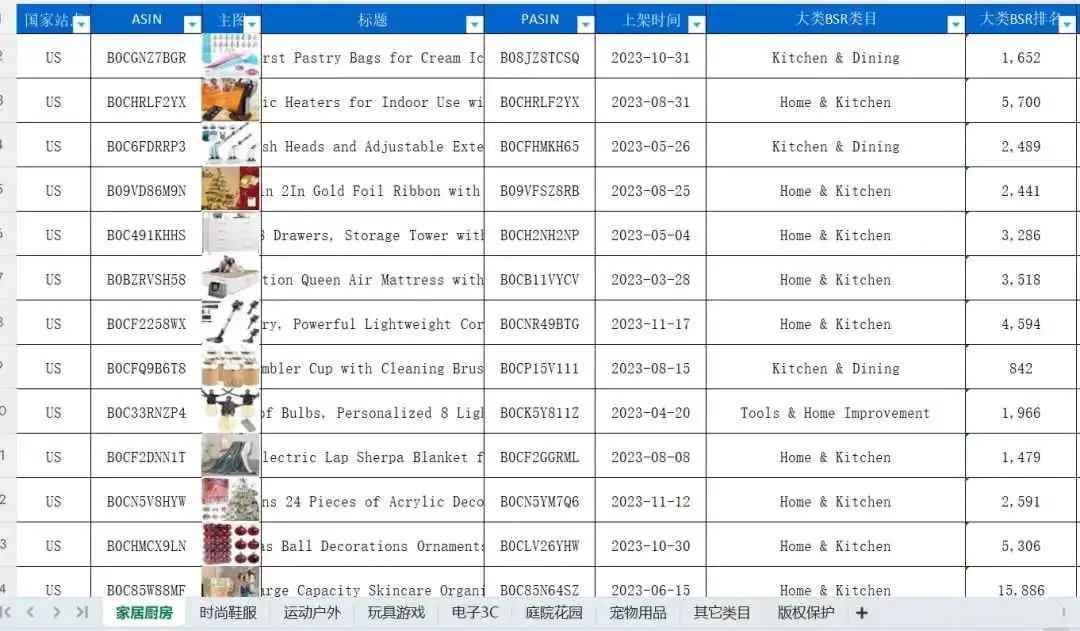Select Tools & Home Improvement category cell
This screenshot has width=1080, height=631.
click(x=835, y=413)
